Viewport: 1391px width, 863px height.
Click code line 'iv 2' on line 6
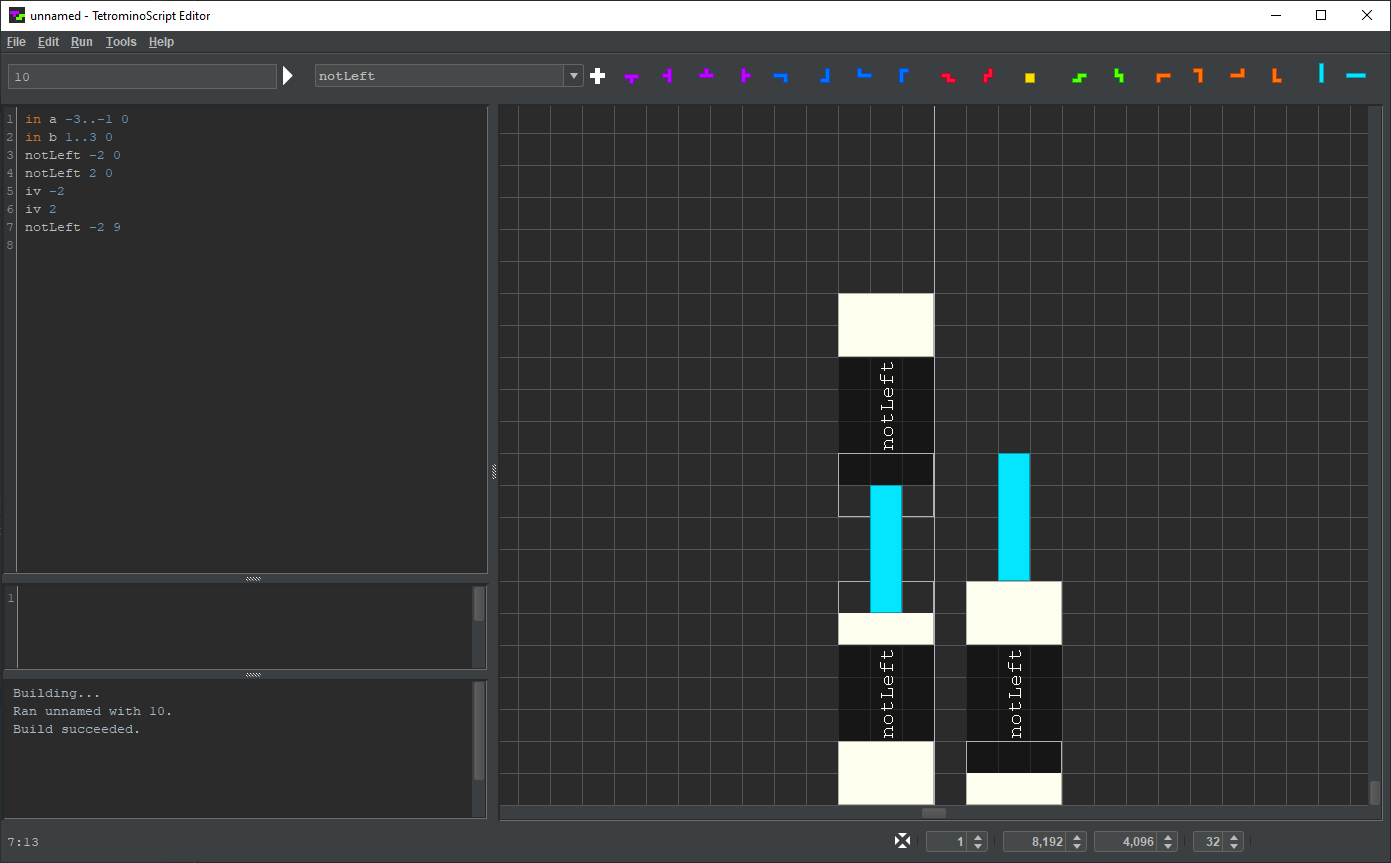(x=41, y=209)
